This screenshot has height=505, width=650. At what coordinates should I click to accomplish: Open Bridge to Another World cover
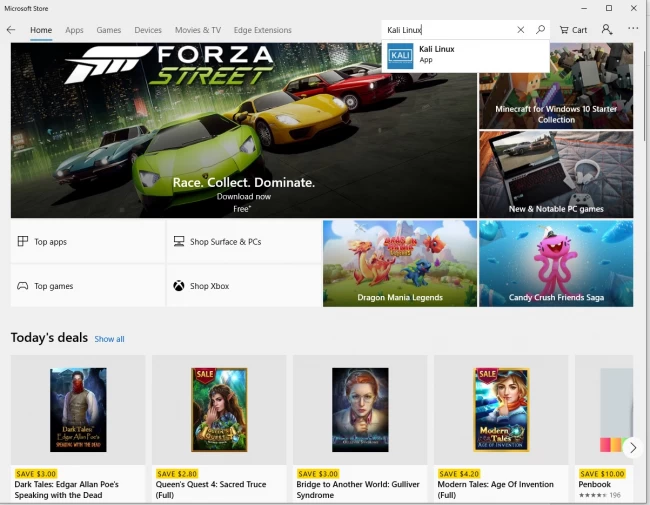point(360,410)
